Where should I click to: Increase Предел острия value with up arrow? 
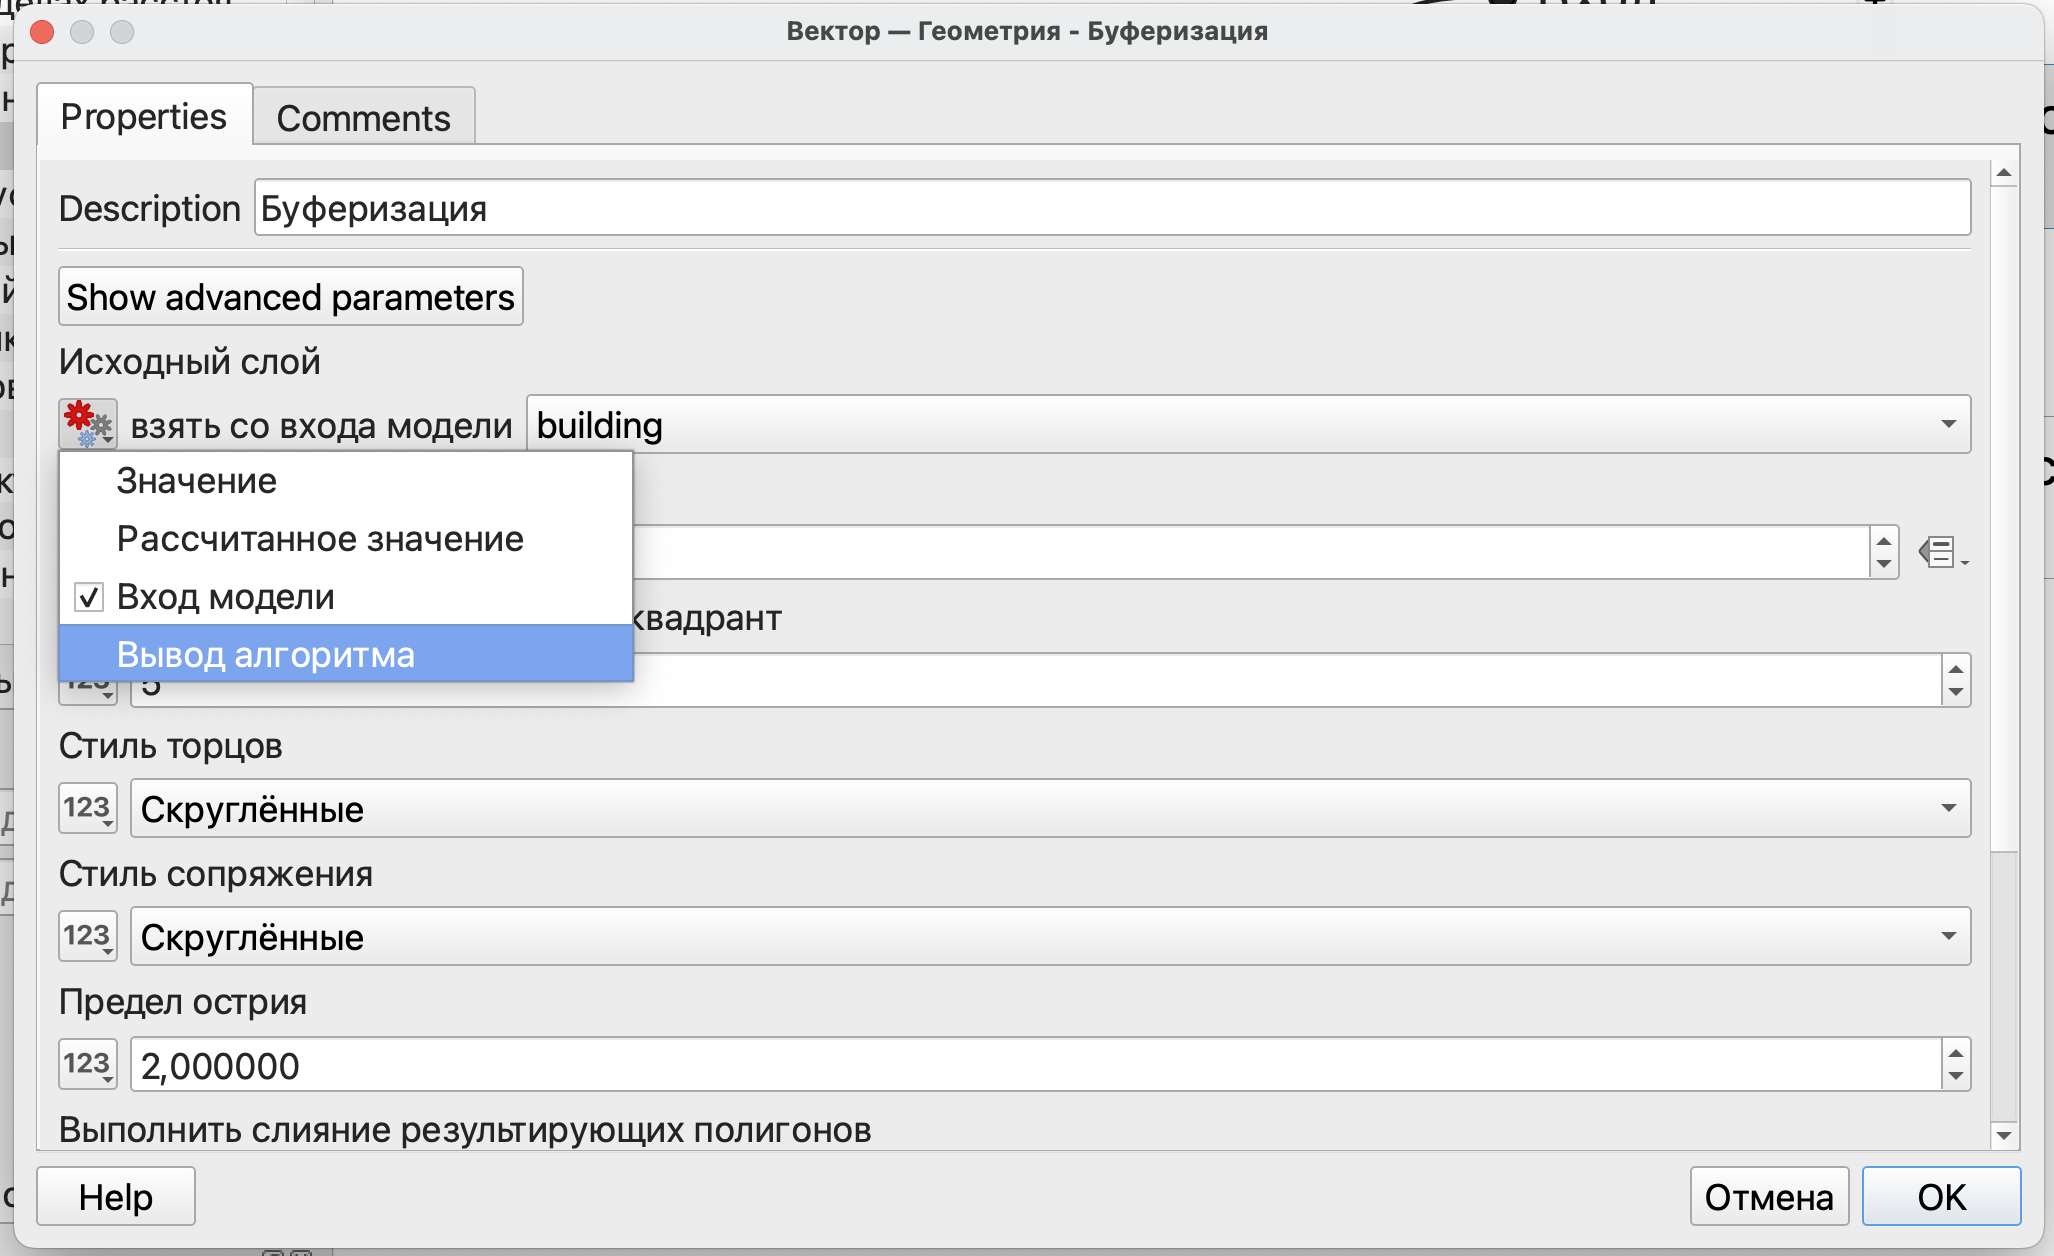click(x=1956, y=1053)
